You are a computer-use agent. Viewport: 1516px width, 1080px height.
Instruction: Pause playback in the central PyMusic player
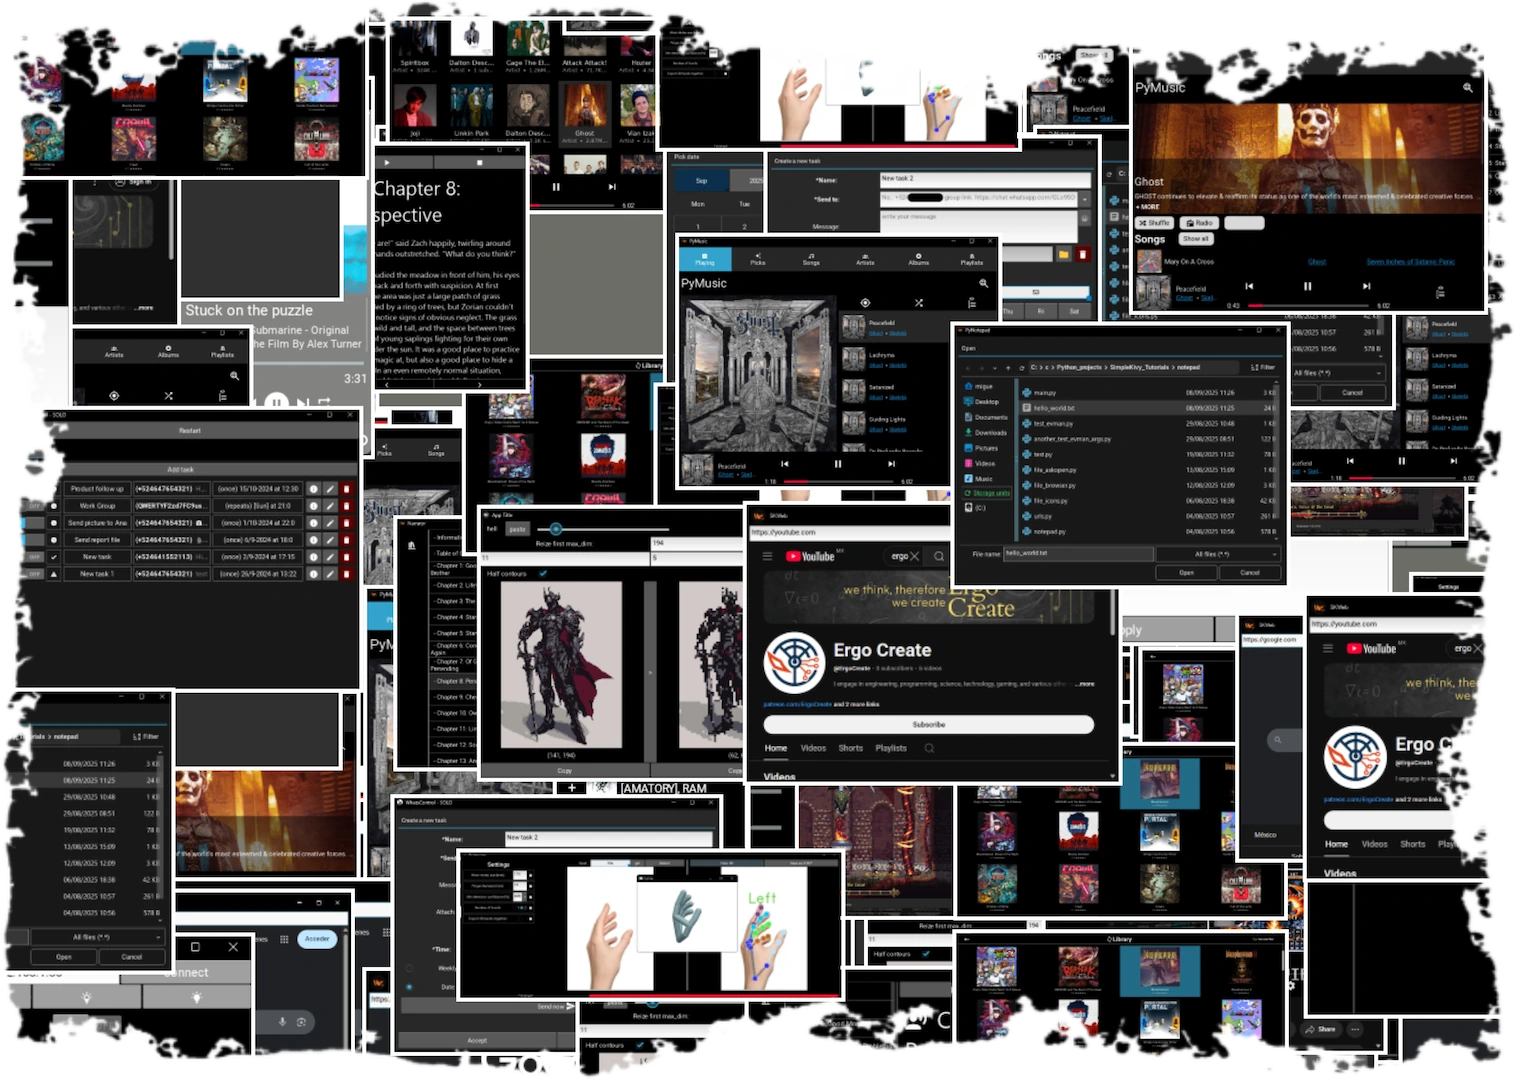(x=837, y=464)
